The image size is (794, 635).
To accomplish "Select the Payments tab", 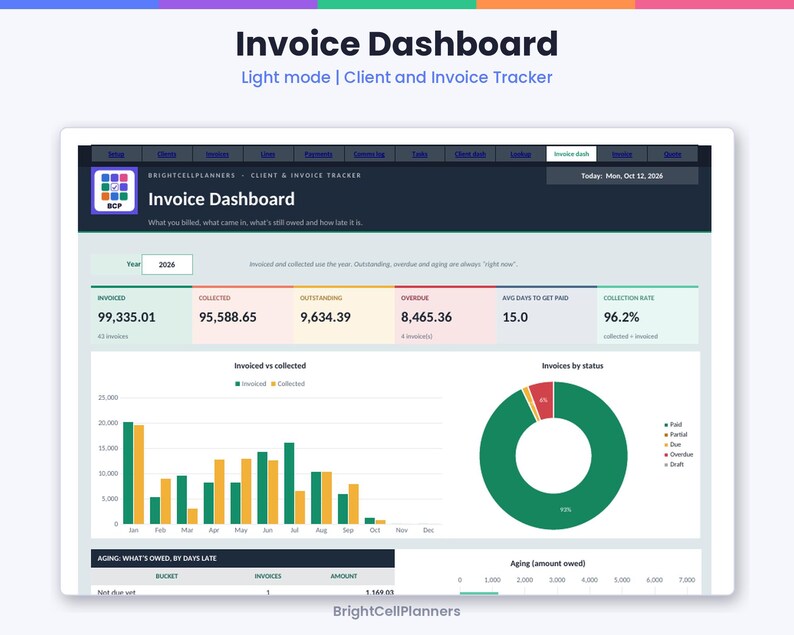I will [319, 154].
